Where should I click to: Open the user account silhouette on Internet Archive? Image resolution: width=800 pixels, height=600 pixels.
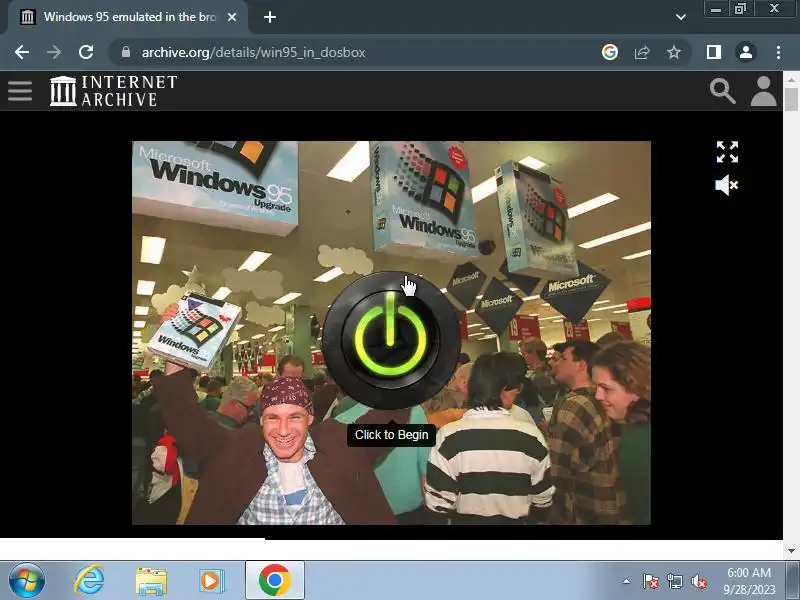[763, 91]
